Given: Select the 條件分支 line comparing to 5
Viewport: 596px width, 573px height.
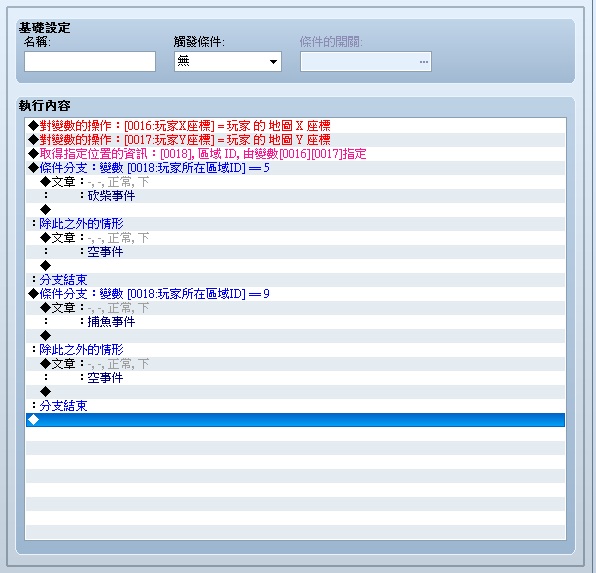Looking at the screenshot, I should [x=295, y=168].
